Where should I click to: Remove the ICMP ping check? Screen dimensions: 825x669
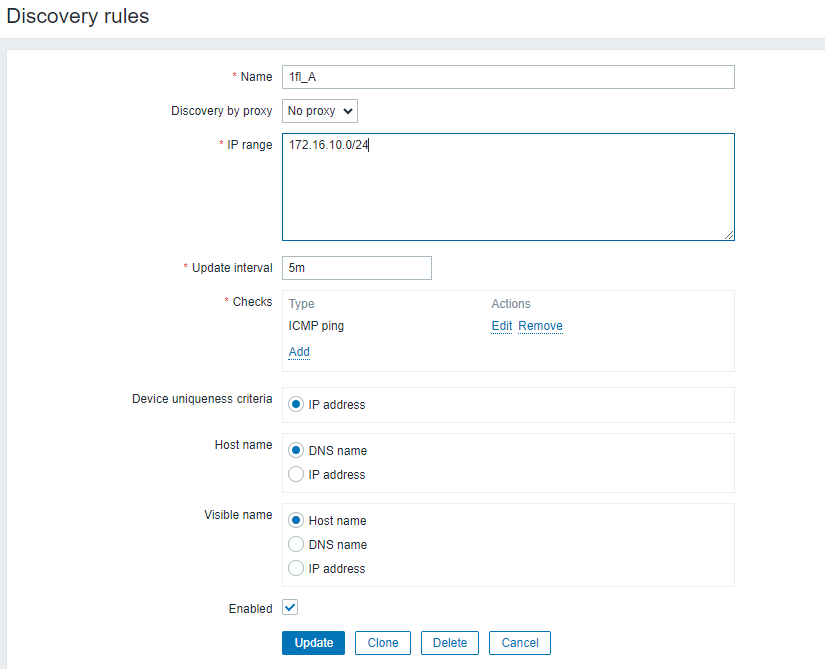[540, 326]
